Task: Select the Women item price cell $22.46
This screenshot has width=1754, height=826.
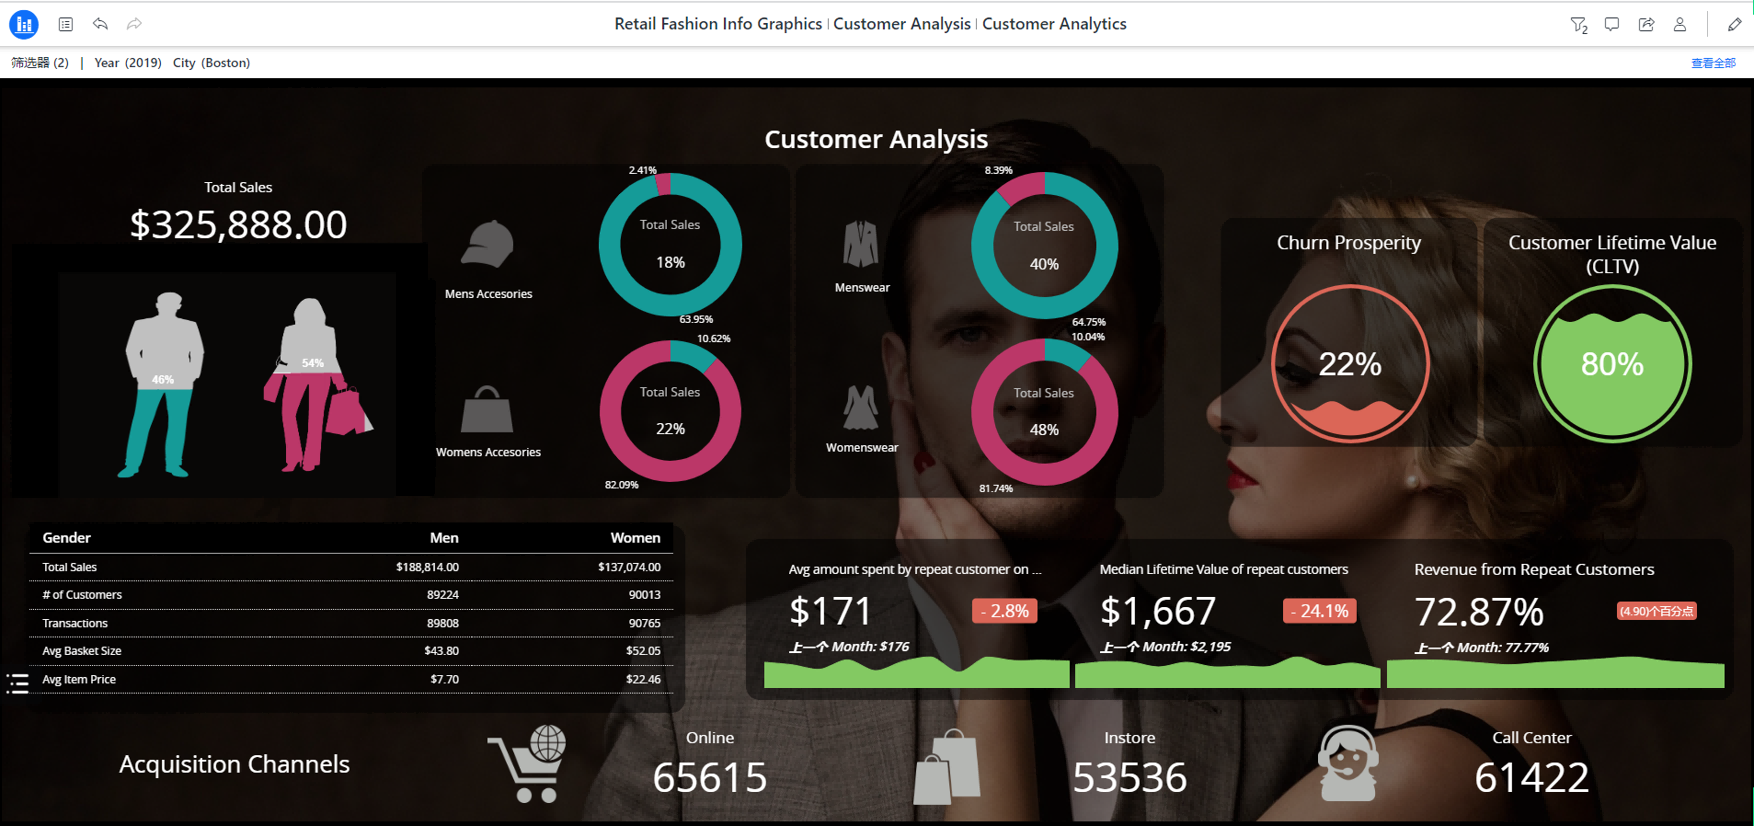Action: point(643,679)
